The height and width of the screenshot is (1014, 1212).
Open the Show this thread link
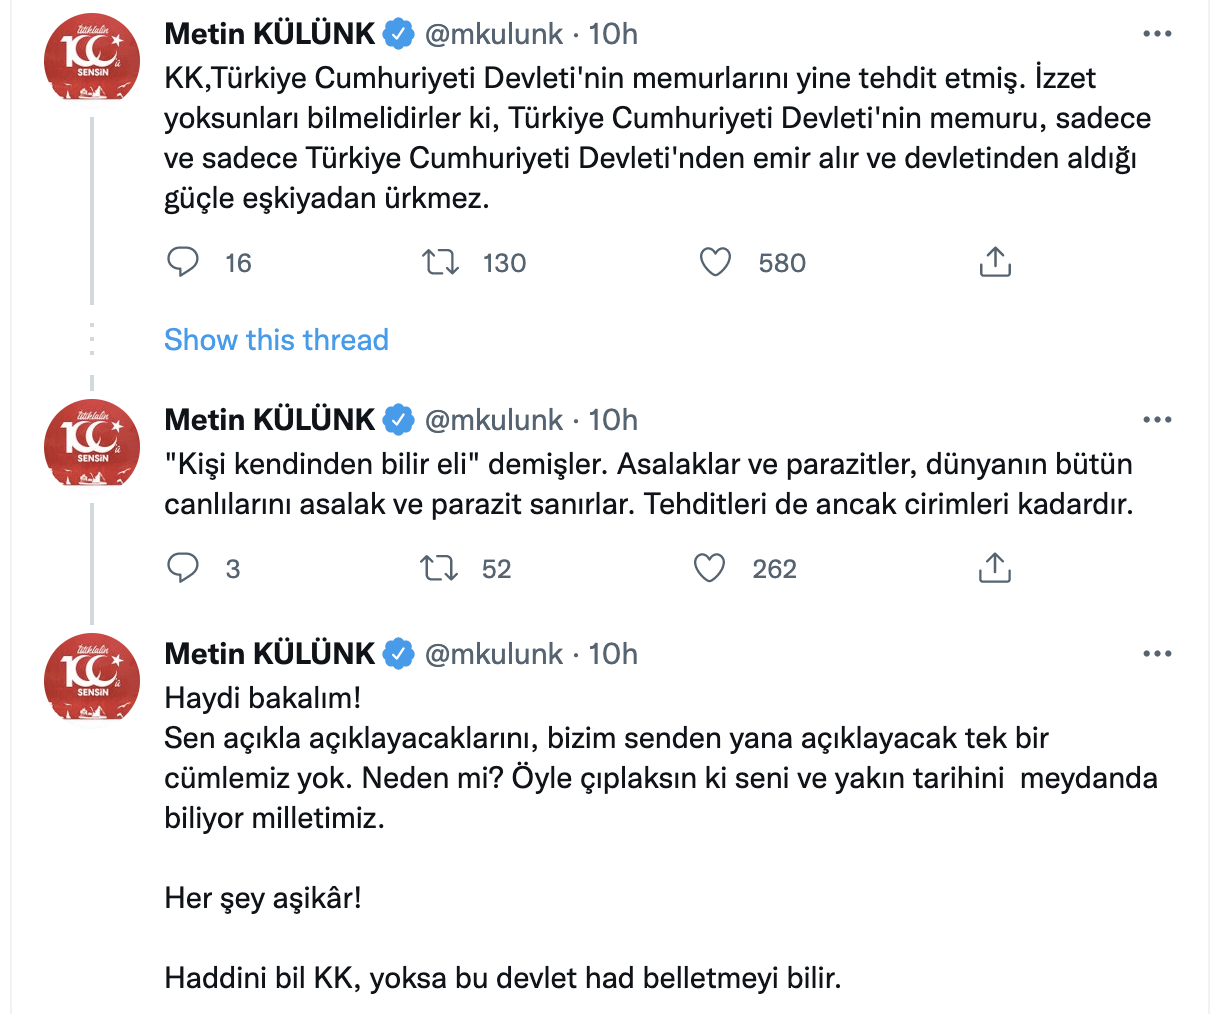[276, 340]
